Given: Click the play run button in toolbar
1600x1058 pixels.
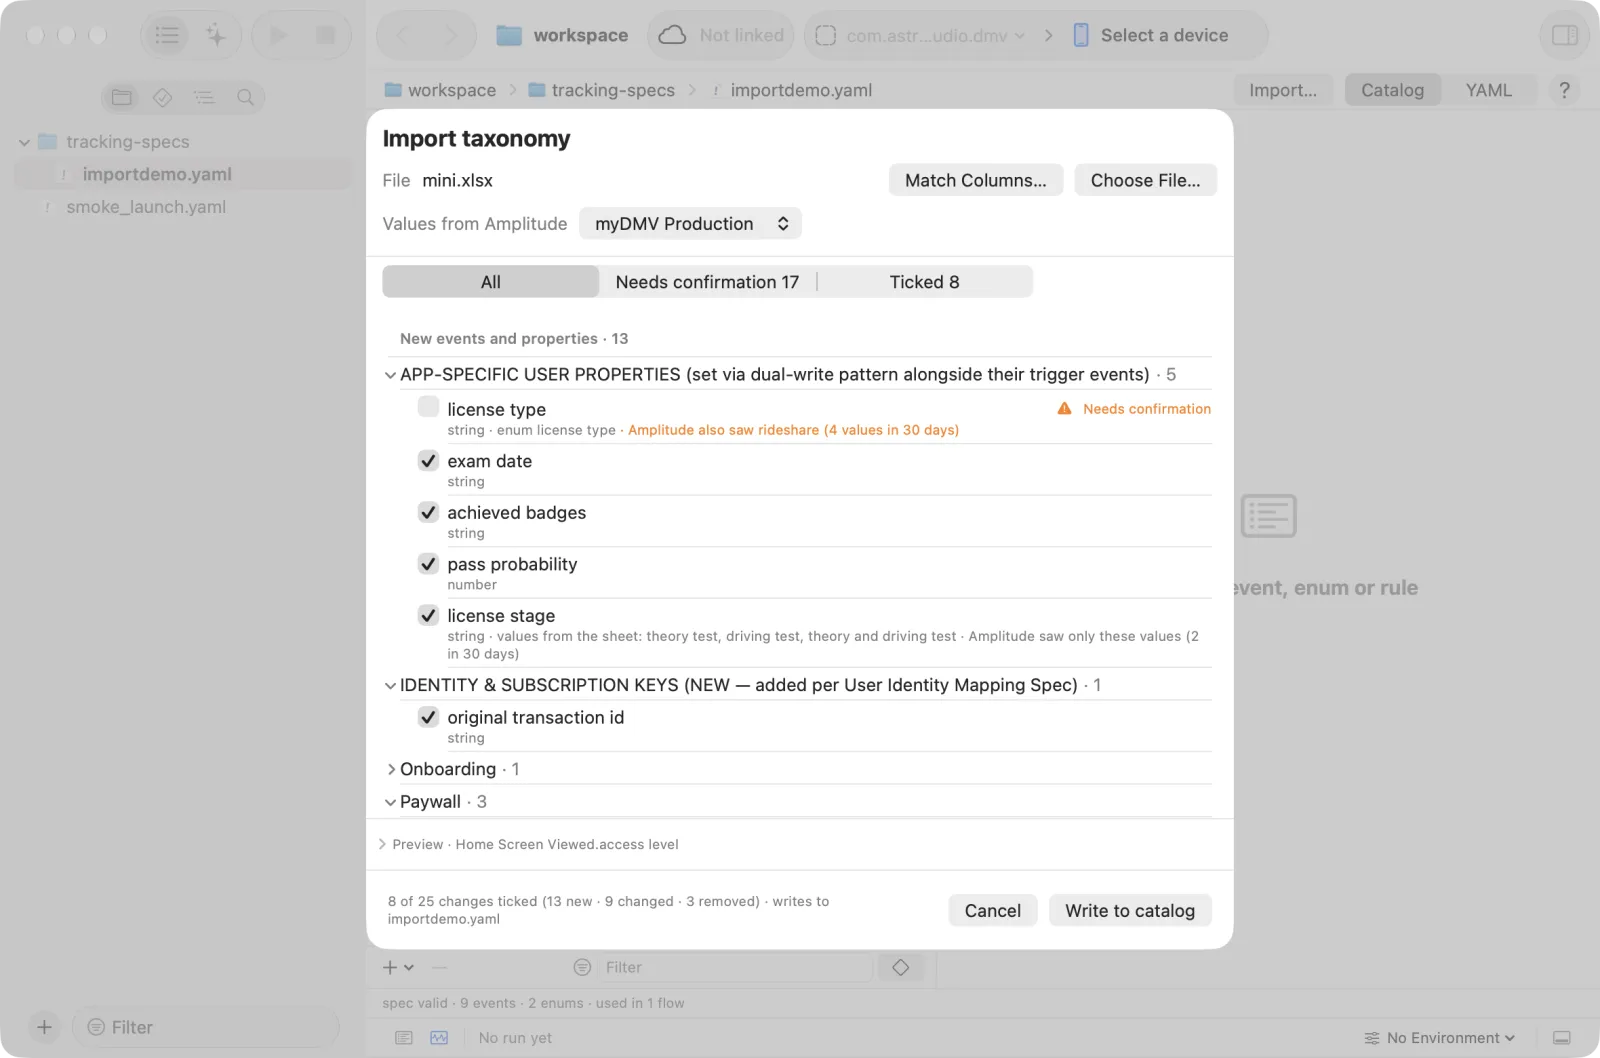Looking at the screenshot, I should [x=278, y=35].
